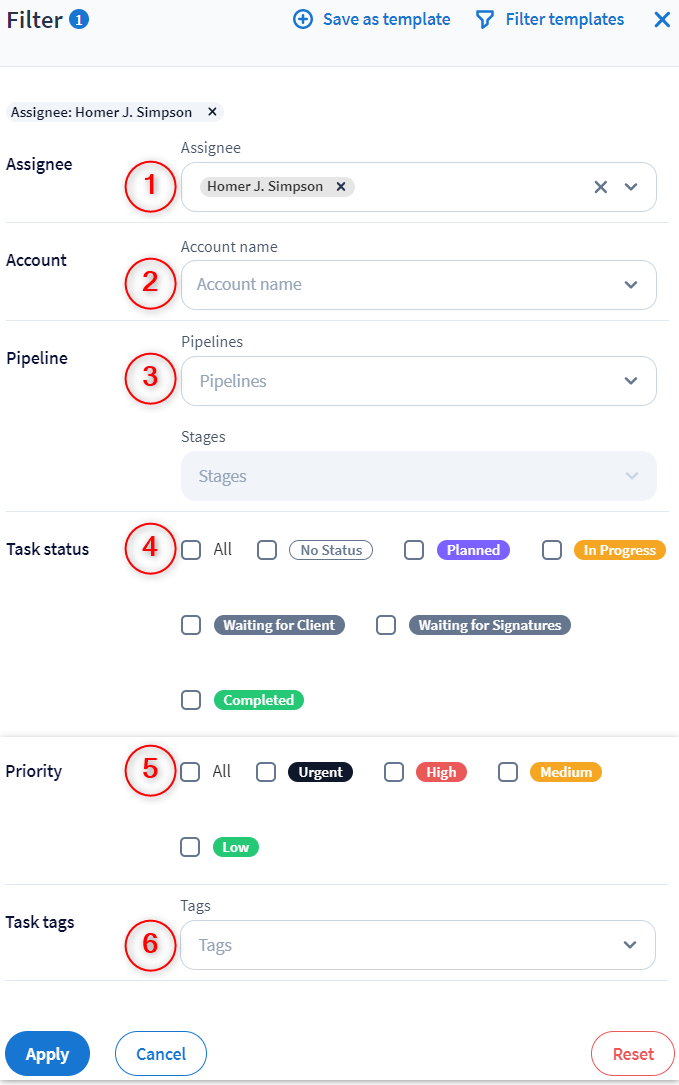This screenshot has width=679, height=1085.
Task: Click the Cancel button
Action: (x=161, y=1054)
